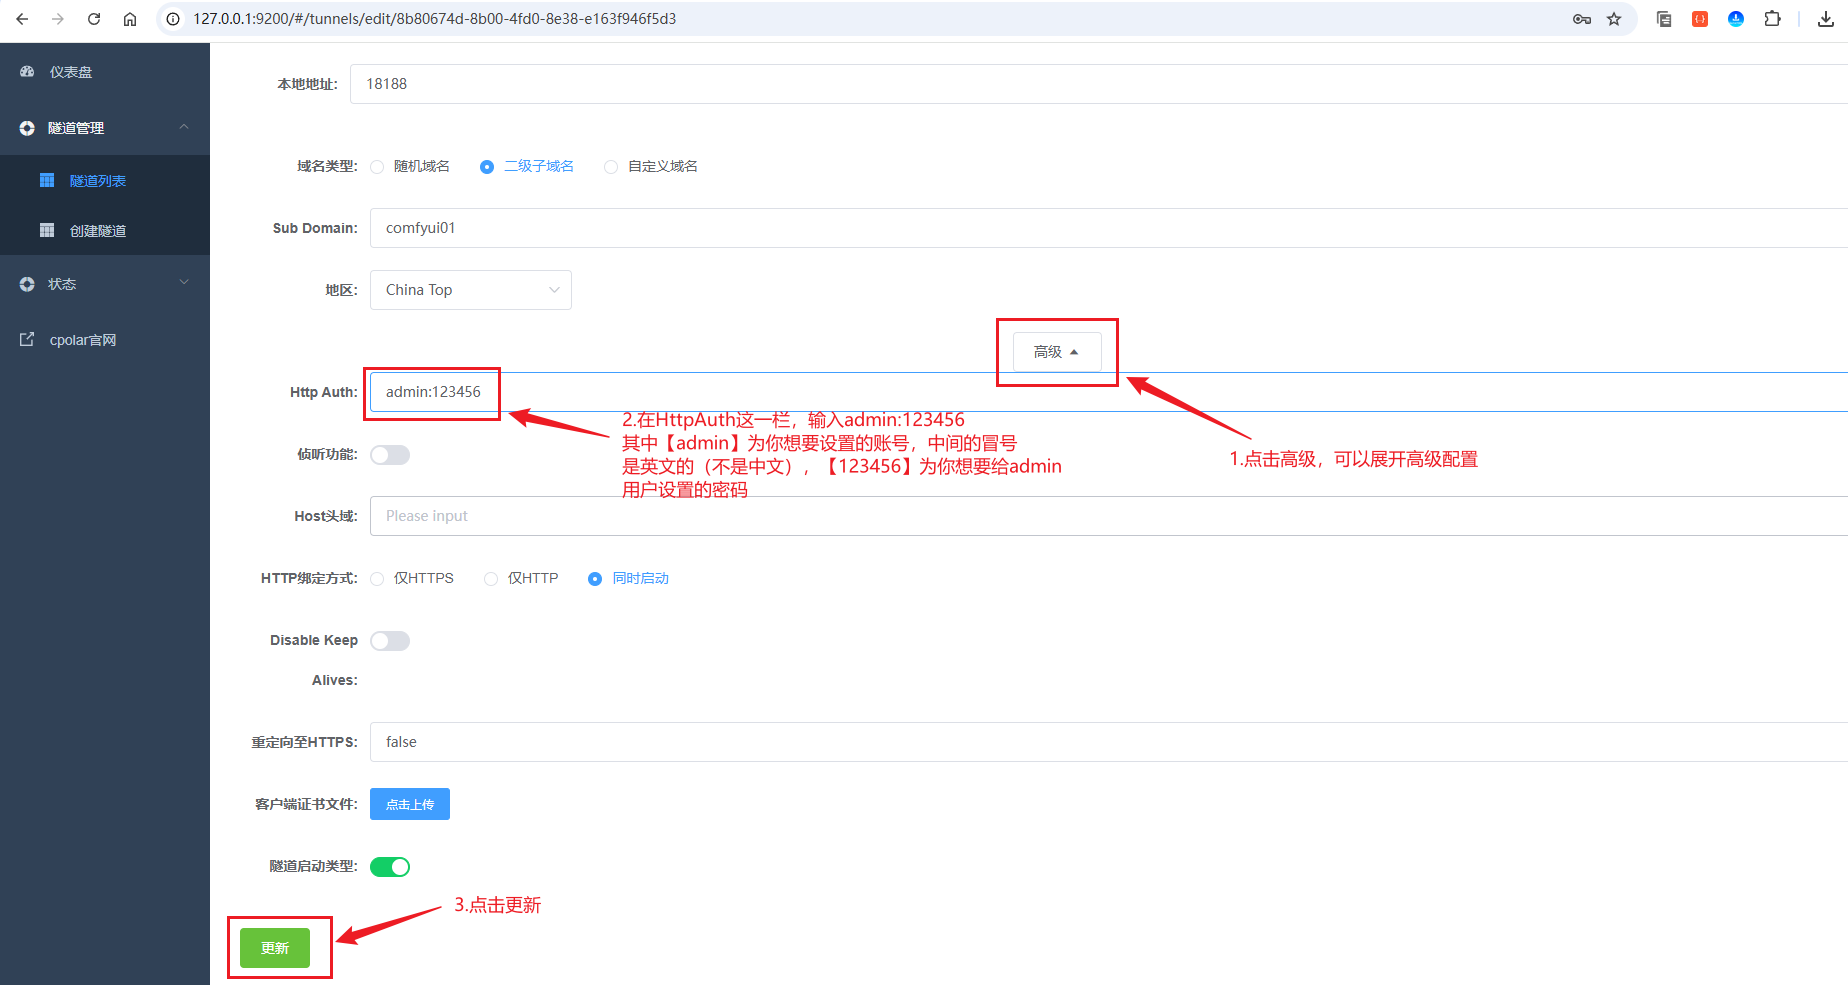1848x985 pixels.
Task: Select 二级子域名 domain type
Action: tap(487, 167)
